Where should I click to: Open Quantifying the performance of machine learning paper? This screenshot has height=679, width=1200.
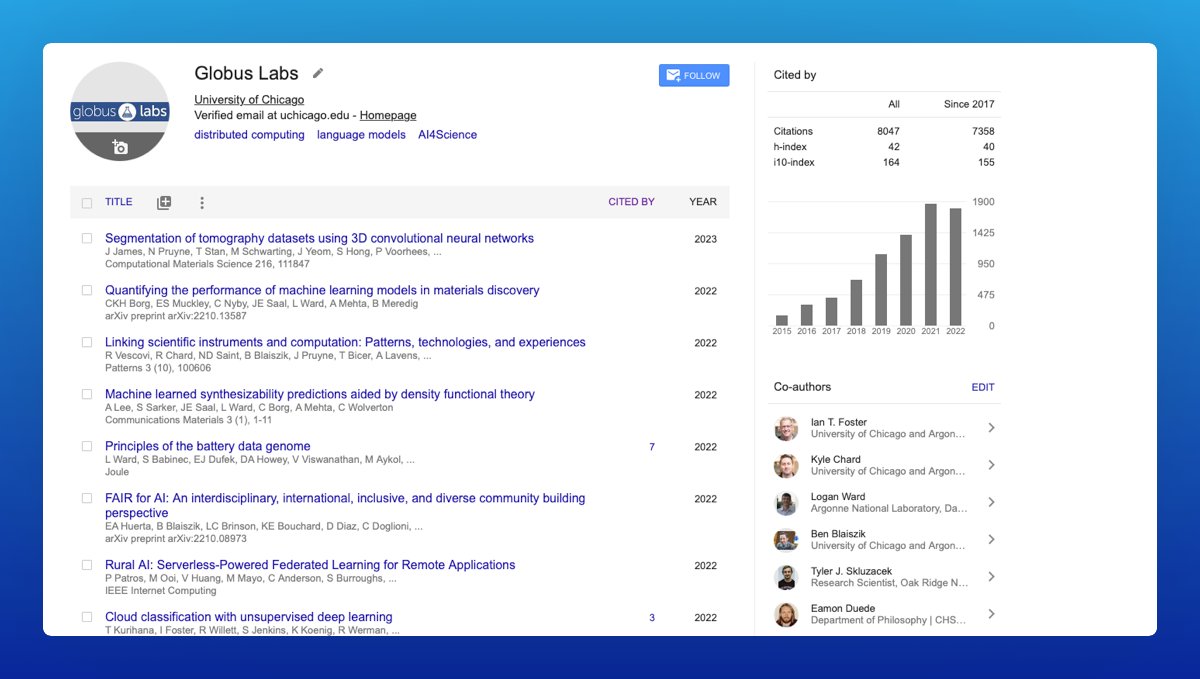pyautogui.click(x=322, y=290)
